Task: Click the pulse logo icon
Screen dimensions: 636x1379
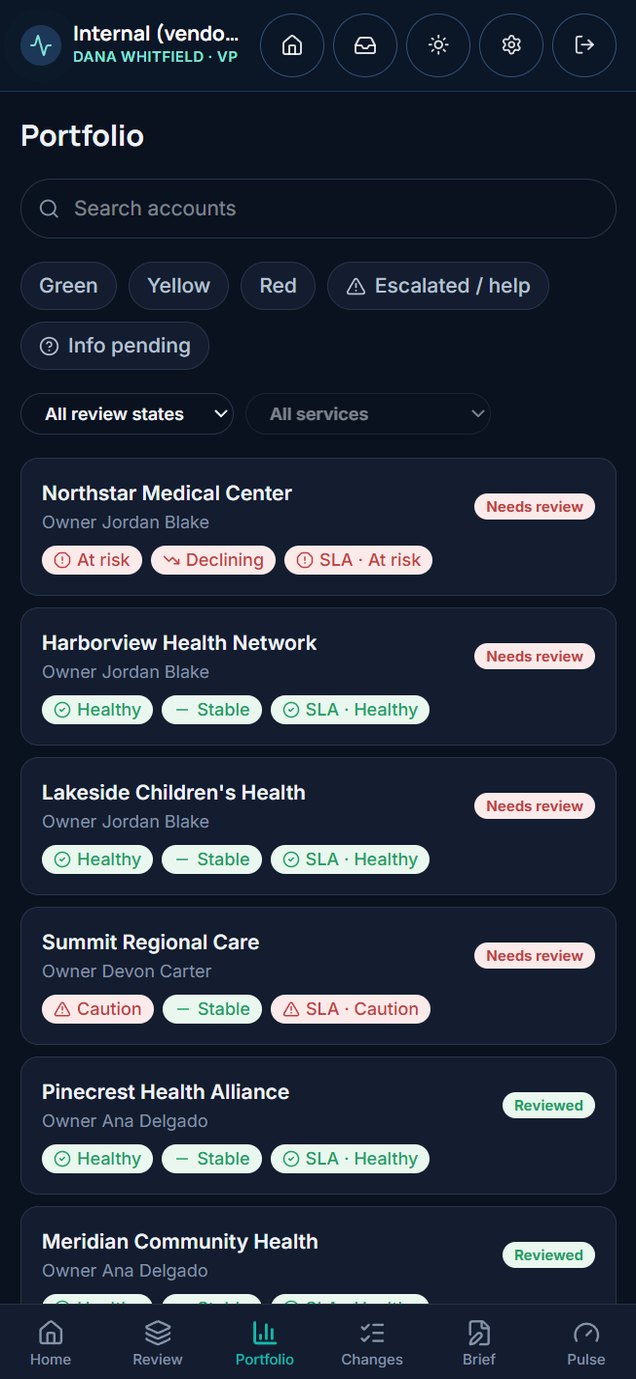Action: (41, 45)
